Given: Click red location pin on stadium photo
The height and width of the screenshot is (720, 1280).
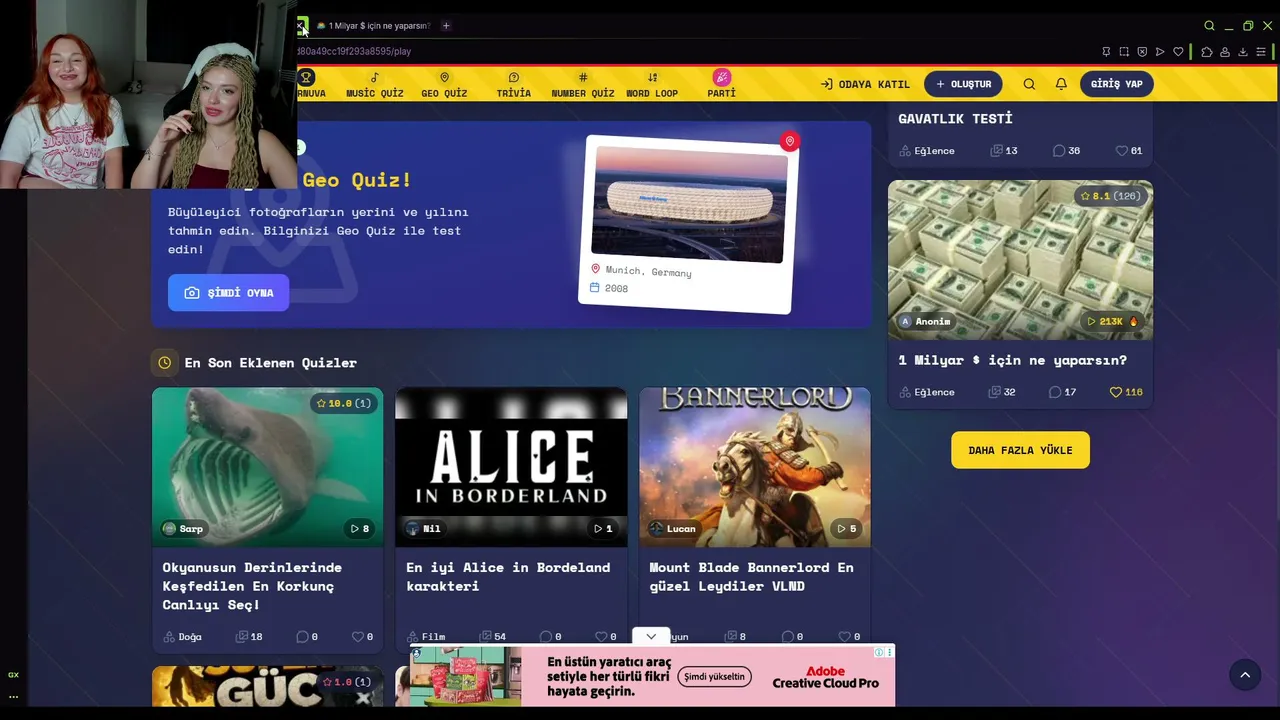Looking at the screenshot, I should [790, 141].
